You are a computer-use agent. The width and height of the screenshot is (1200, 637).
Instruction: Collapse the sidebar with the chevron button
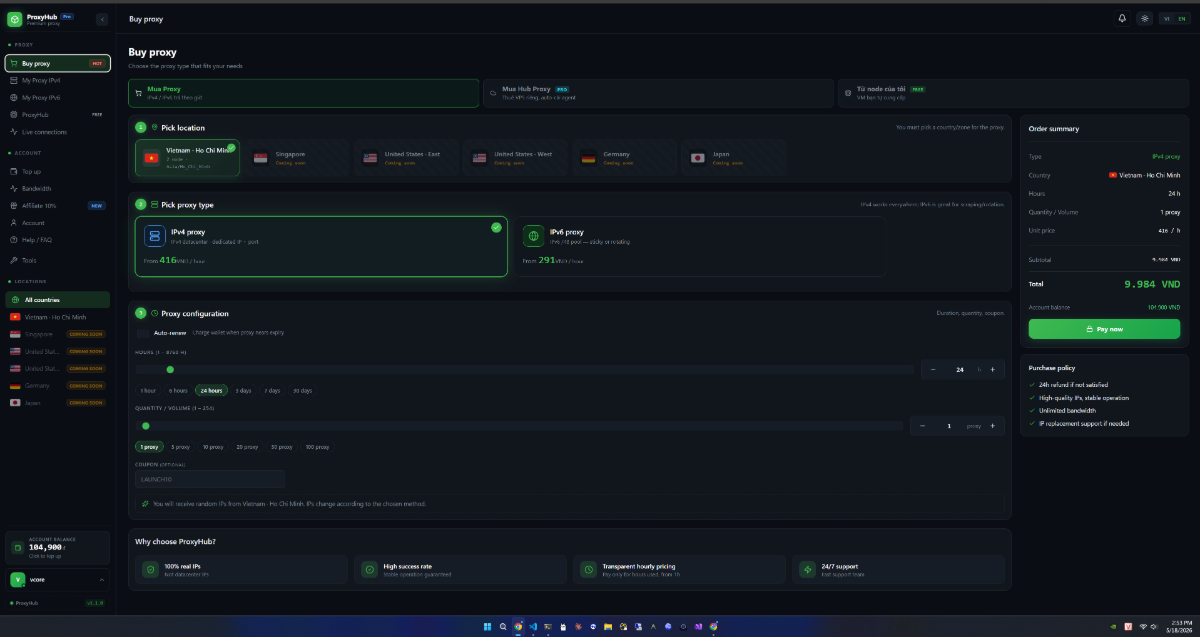[x=103, y=19]
